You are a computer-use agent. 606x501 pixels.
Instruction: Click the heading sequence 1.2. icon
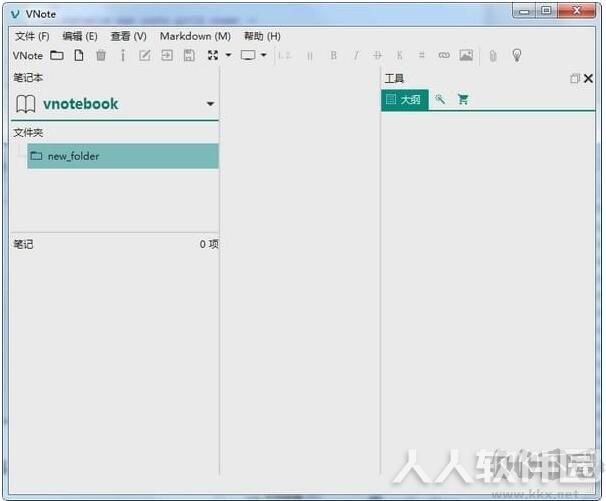tap(284, 55)
